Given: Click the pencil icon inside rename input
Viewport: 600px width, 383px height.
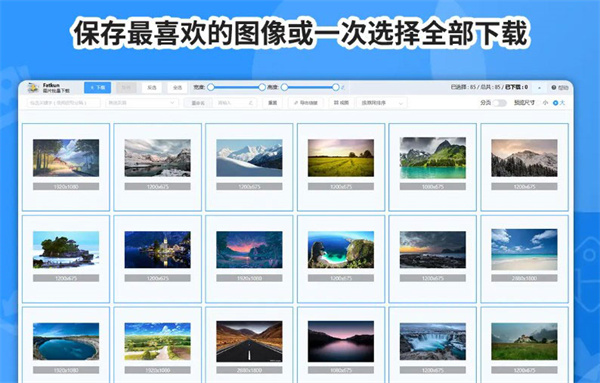Looking at the screenshot, I should point(251,103).
